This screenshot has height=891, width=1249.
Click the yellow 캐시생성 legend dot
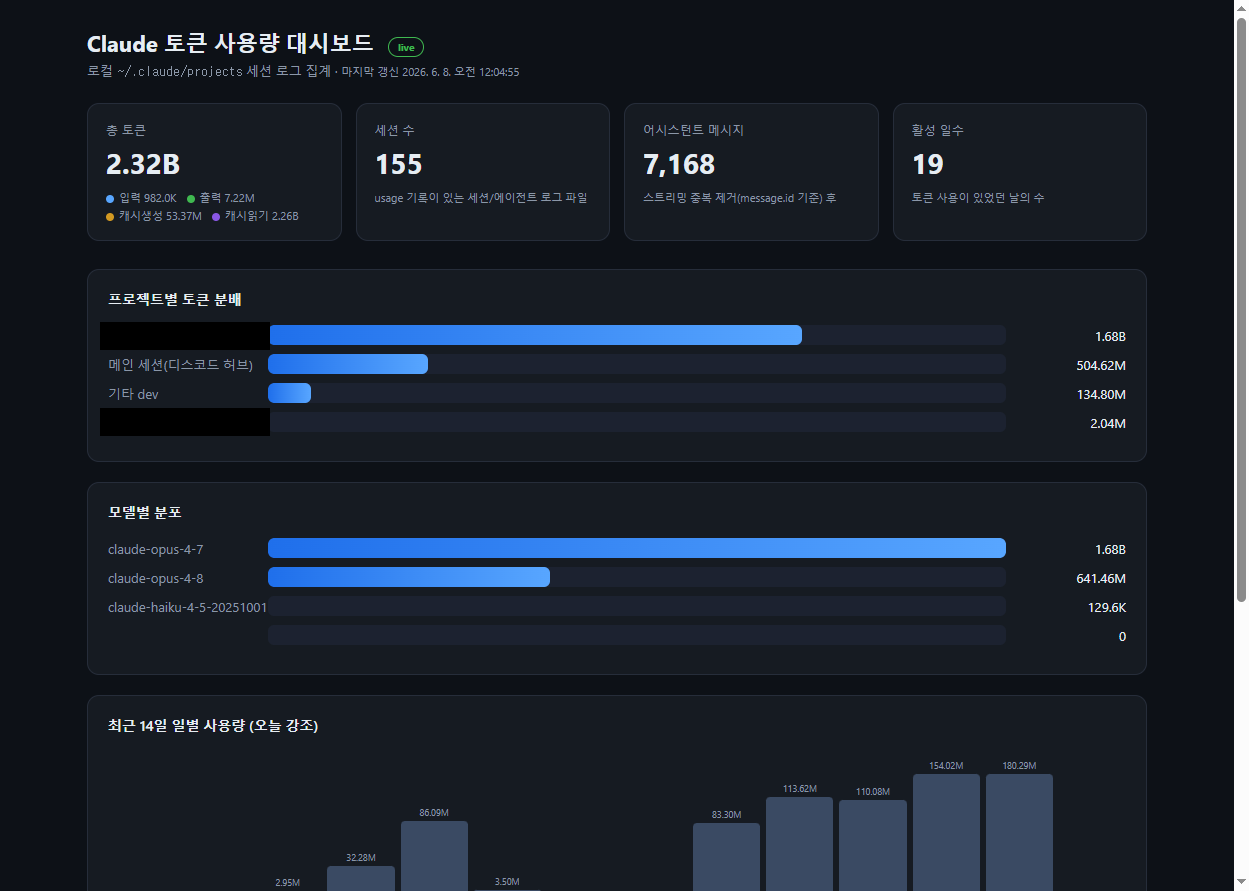coord(110,216)
